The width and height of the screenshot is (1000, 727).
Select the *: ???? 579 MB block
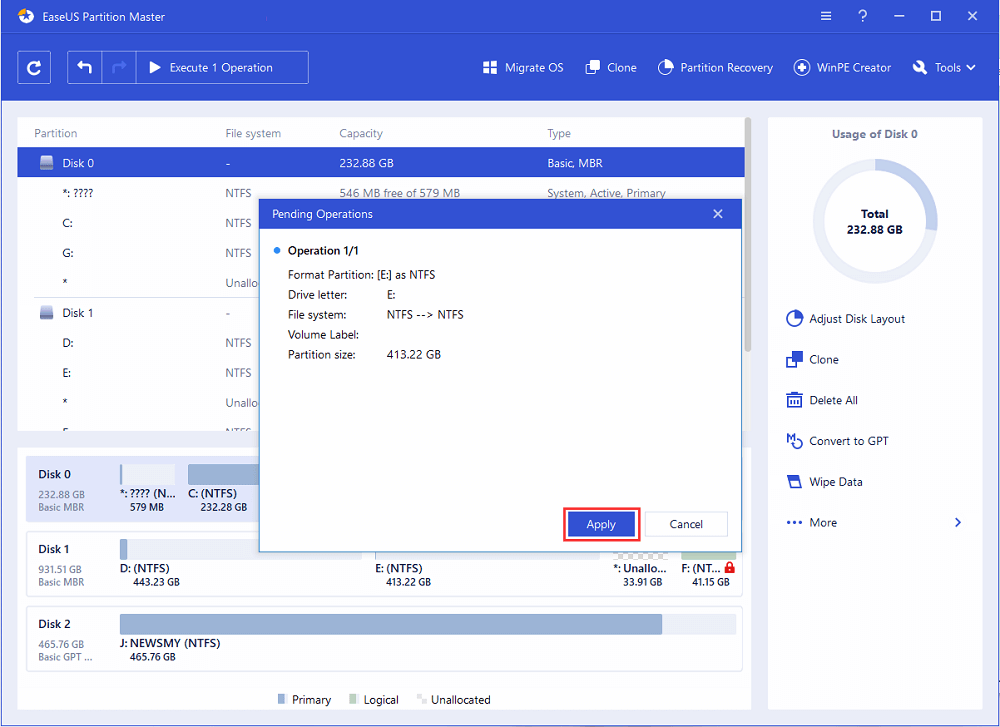point(147,489)
